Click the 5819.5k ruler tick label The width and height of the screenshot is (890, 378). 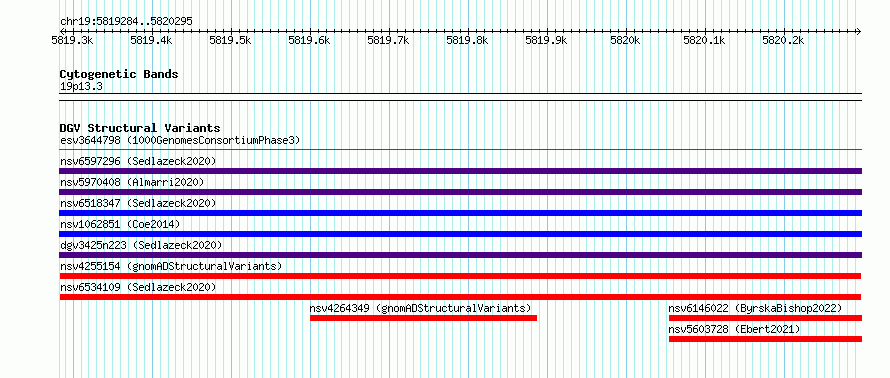(x=230, y=40)
